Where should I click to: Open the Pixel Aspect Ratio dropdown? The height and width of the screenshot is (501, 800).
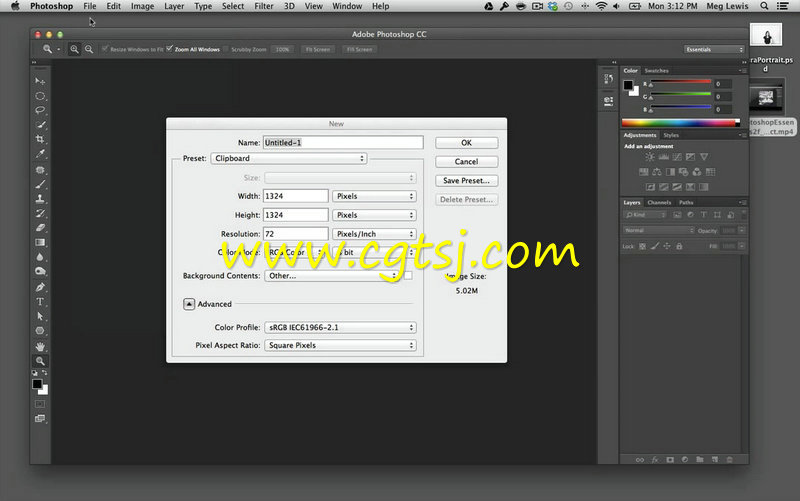point(340,345)
